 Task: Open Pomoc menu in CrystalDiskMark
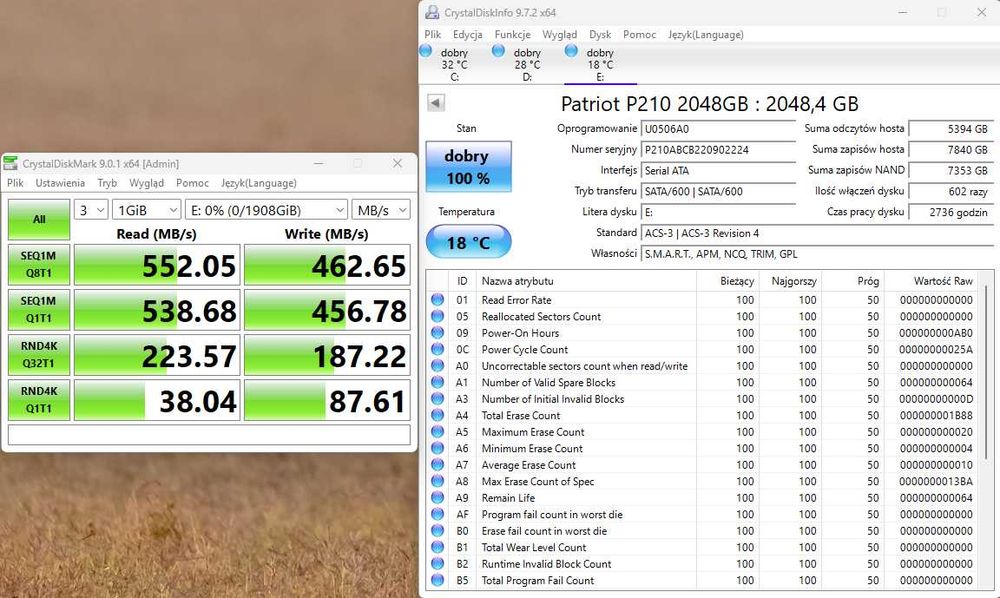193,183
